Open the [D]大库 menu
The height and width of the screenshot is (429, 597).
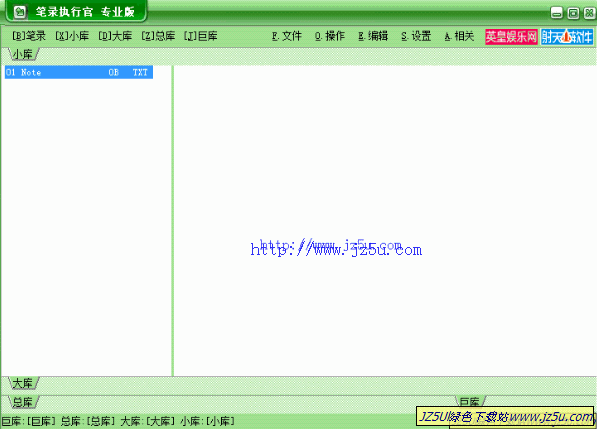[x=115, y=36]
